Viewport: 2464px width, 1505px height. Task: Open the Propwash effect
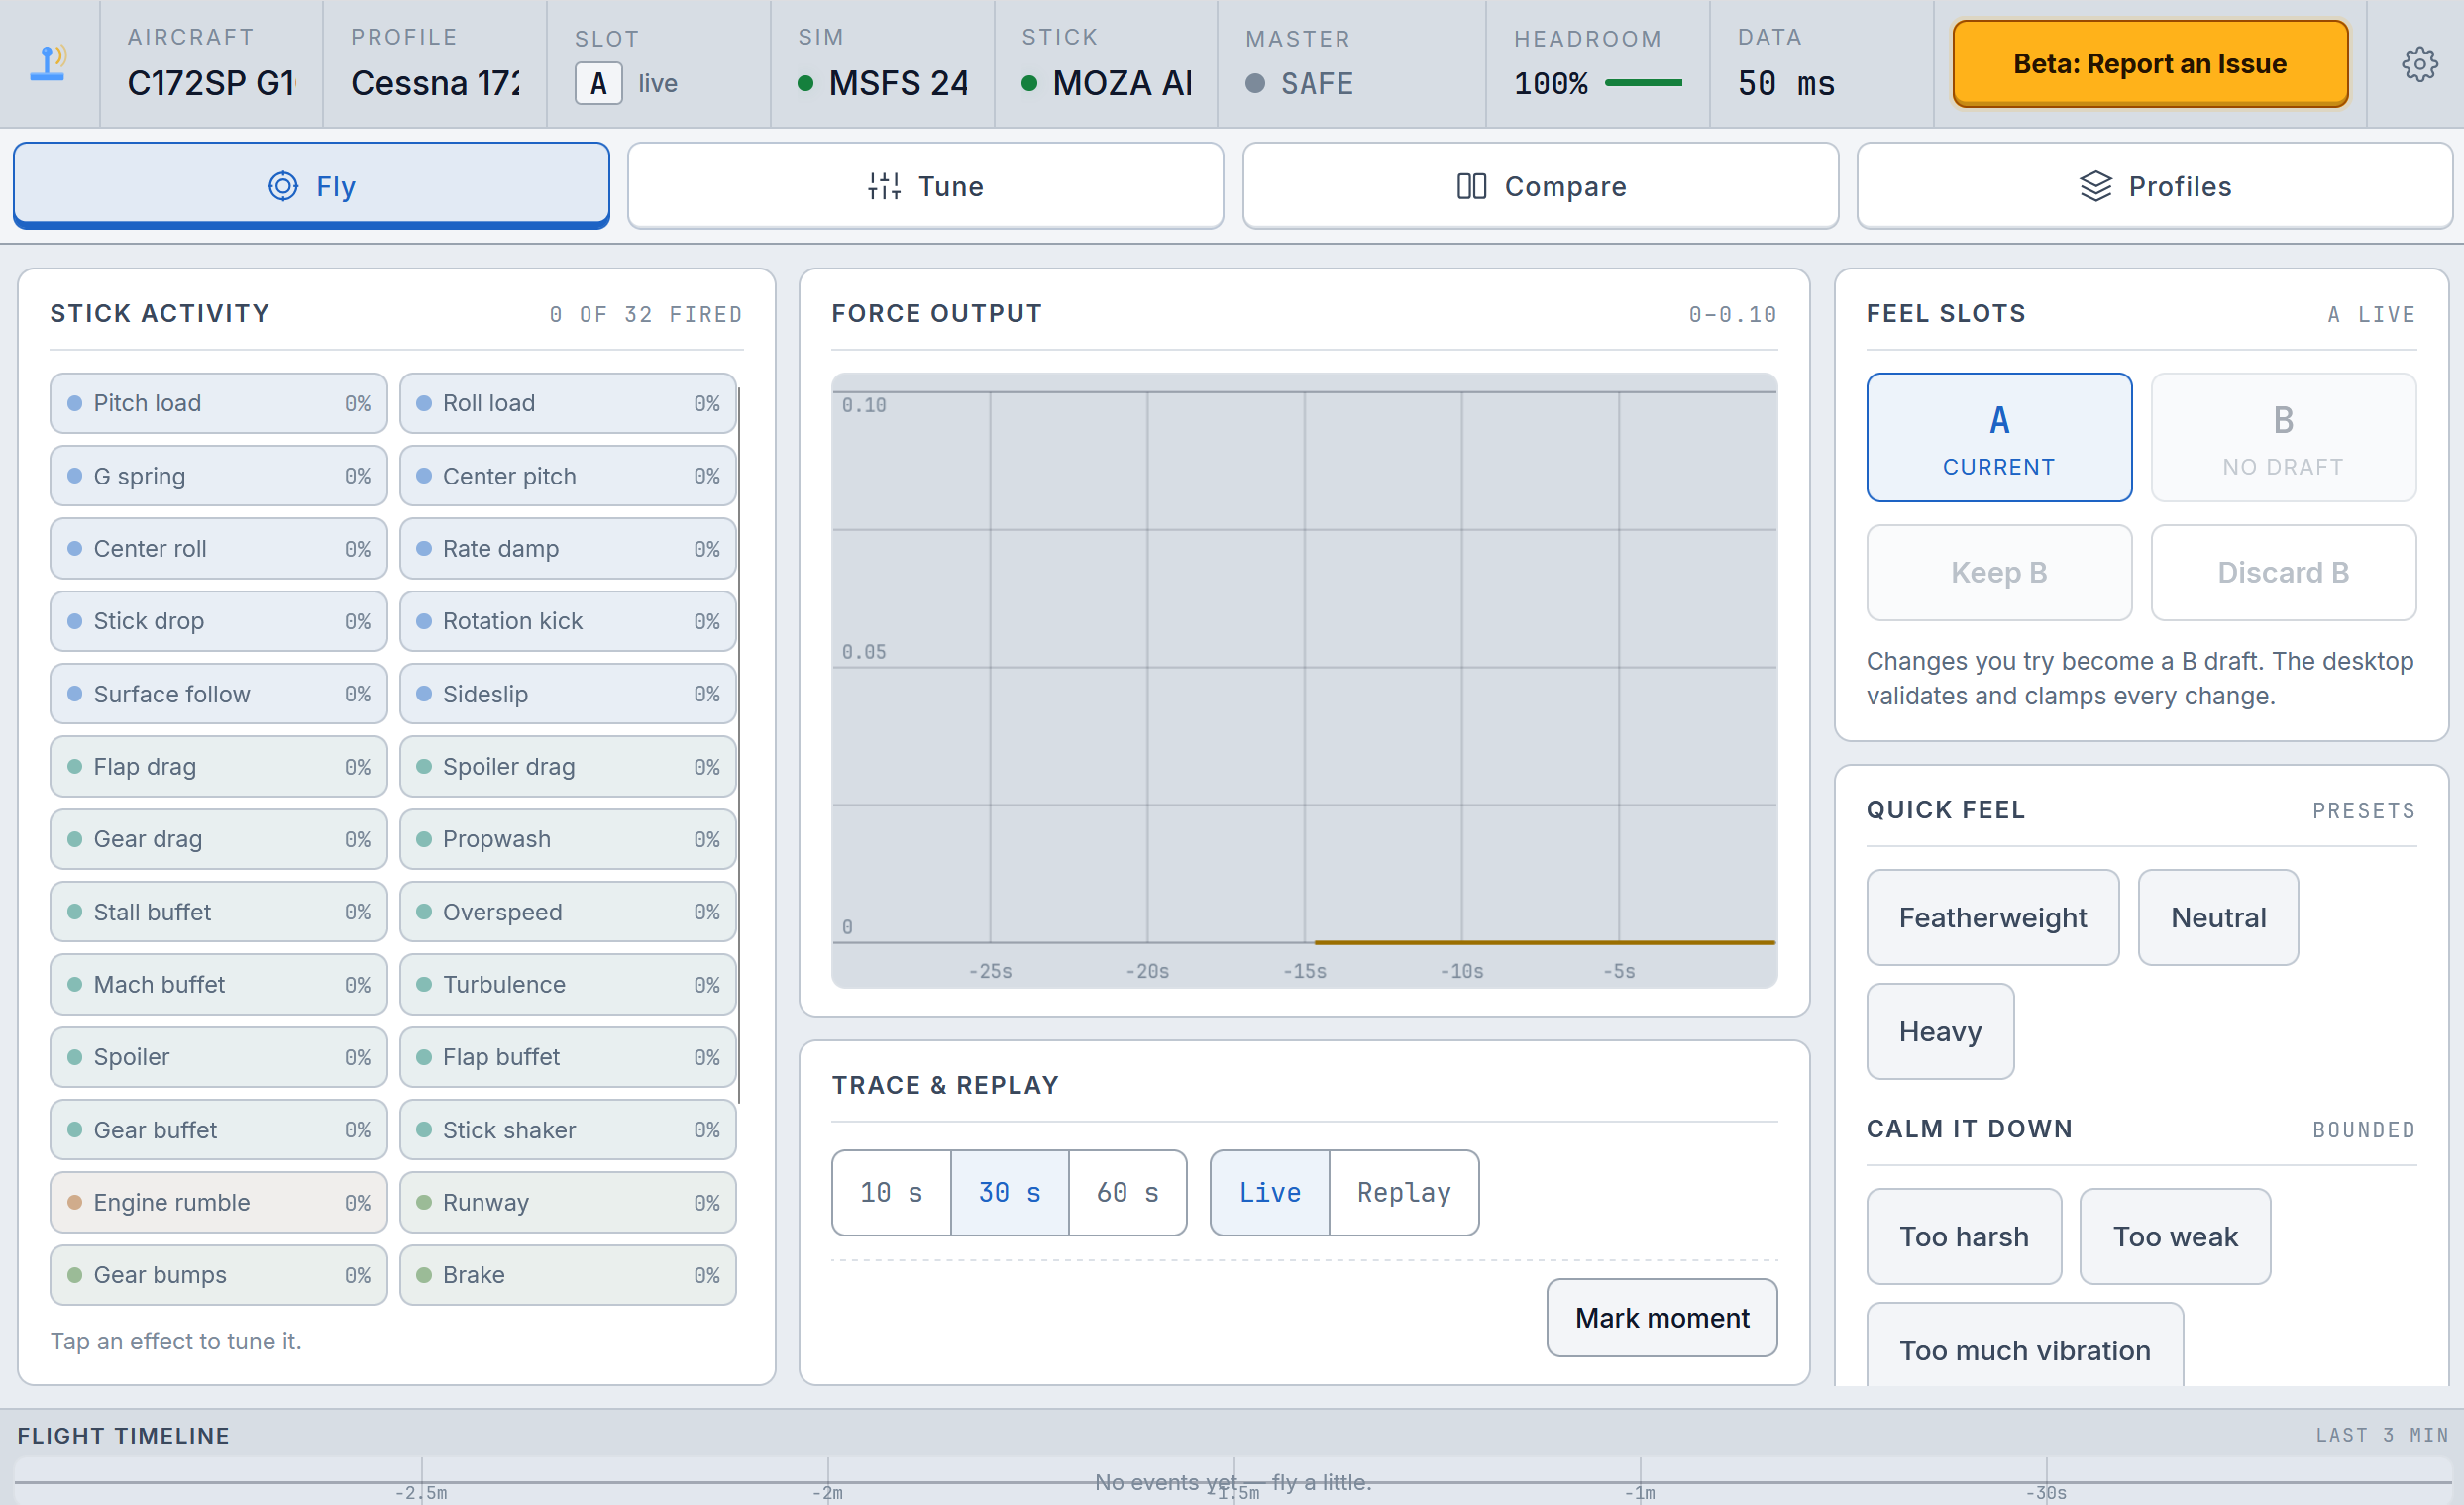pyautogui.click(x=567, y=839)
